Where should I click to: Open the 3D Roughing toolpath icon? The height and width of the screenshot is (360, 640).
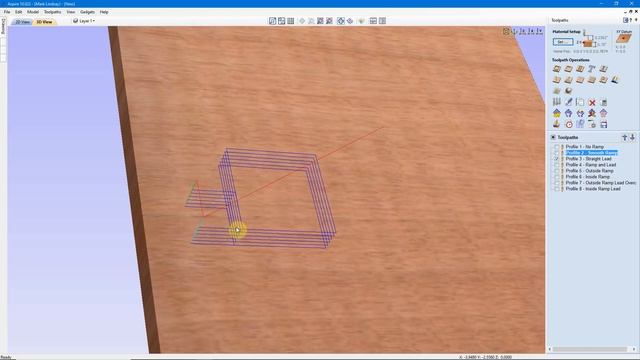click(557, 91)
